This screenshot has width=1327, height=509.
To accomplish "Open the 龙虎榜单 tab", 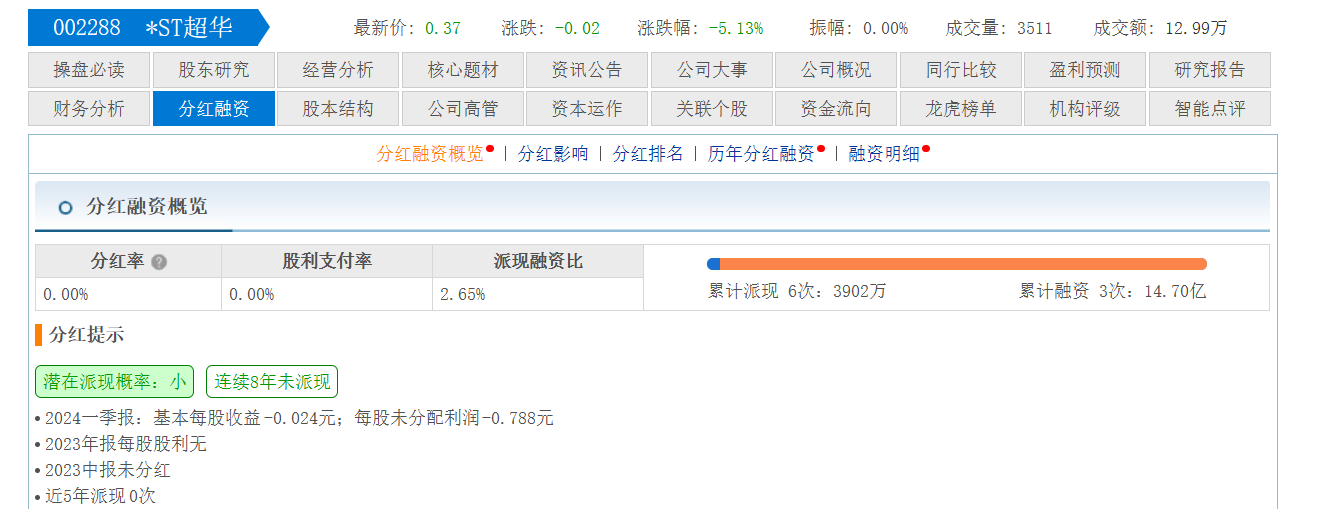I will [x=961, y=109].
